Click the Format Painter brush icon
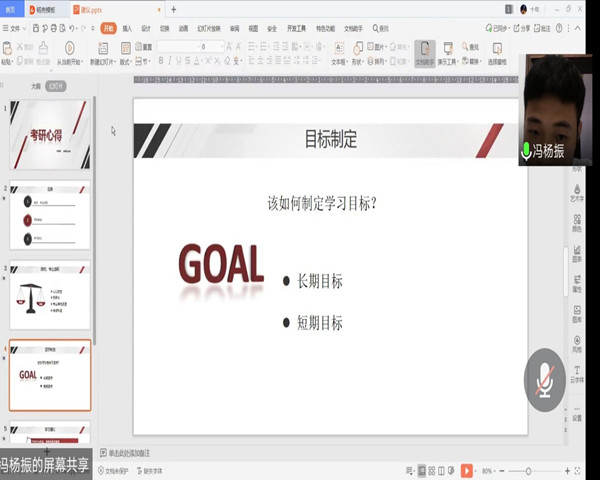Viewport: 600px width, 480px height. click(x=43, y=47)
